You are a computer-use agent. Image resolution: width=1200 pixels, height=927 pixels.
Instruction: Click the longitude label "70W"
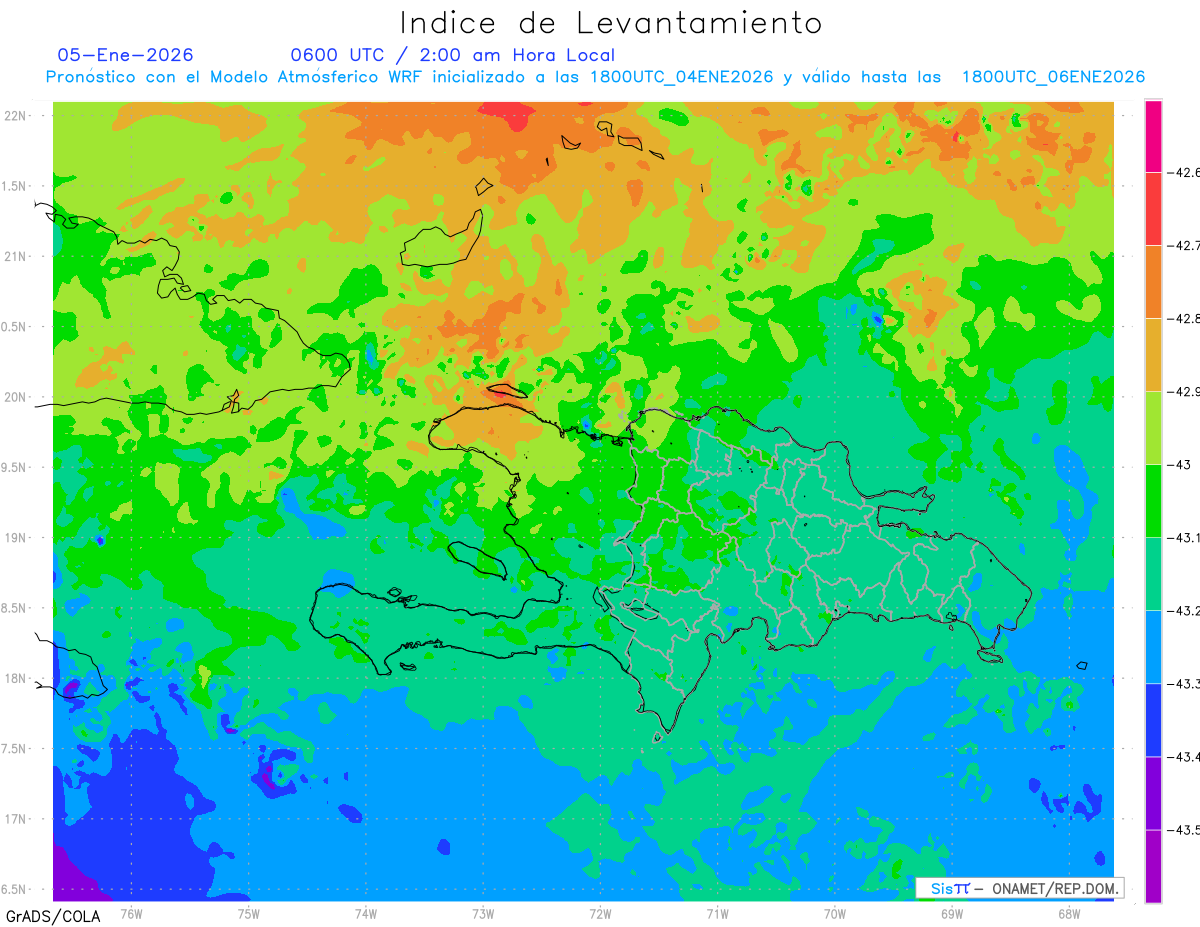coord(834,914)
